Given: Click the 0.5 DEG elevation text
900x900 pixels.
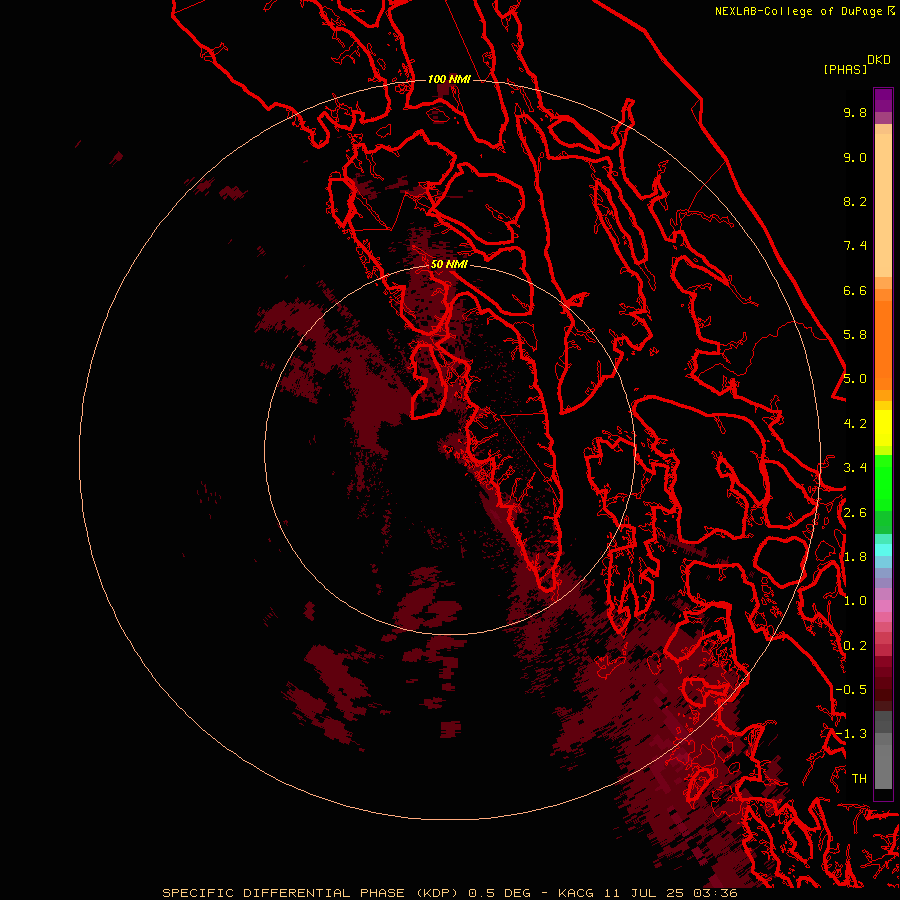Looking at the screenshot, I should click(x=501, y=893).
